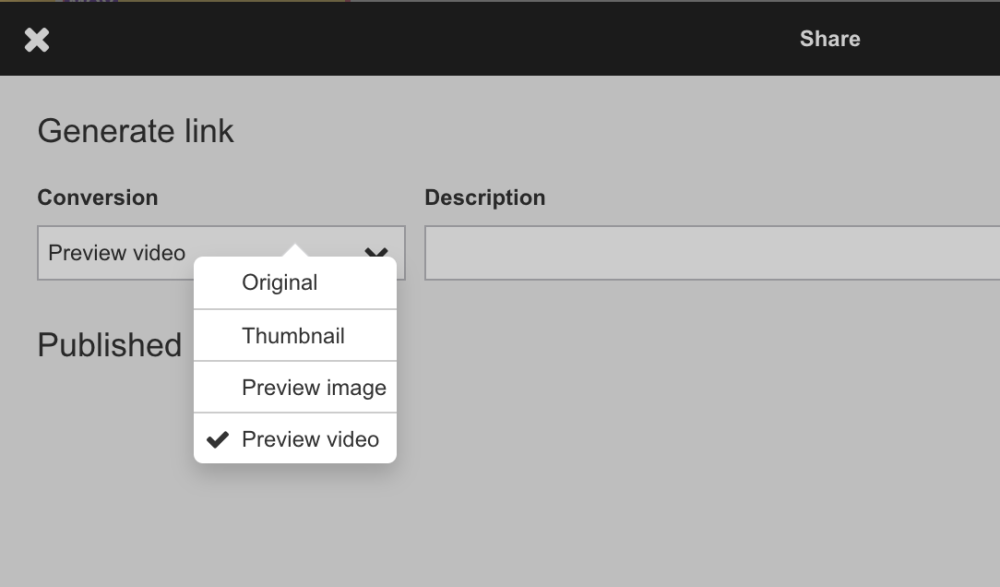Close the Share dialog with the X icon
This screenshot has height=587, width=1000.
37,40
